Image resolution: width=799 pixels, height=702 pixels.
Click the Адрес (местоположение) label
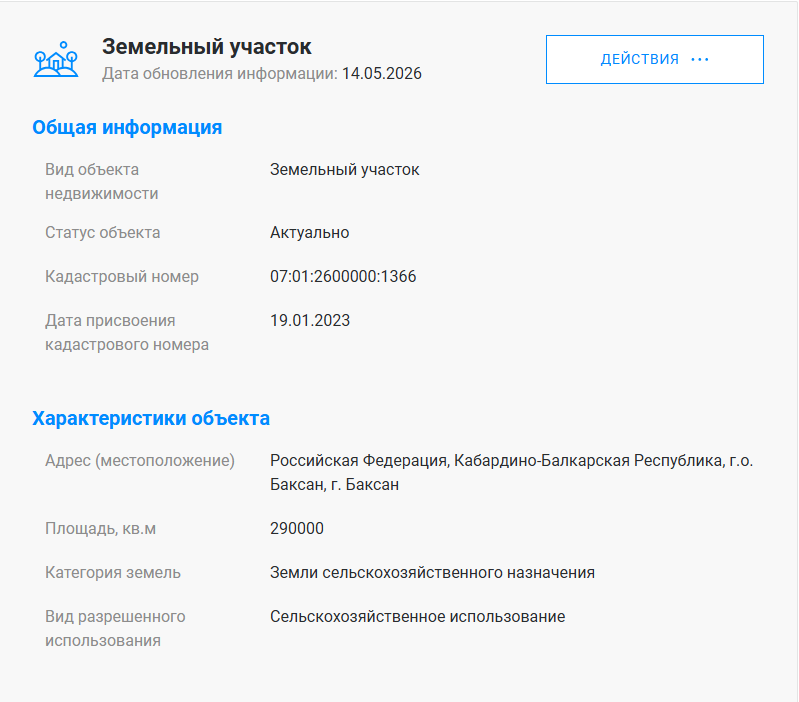pos(140,461)
